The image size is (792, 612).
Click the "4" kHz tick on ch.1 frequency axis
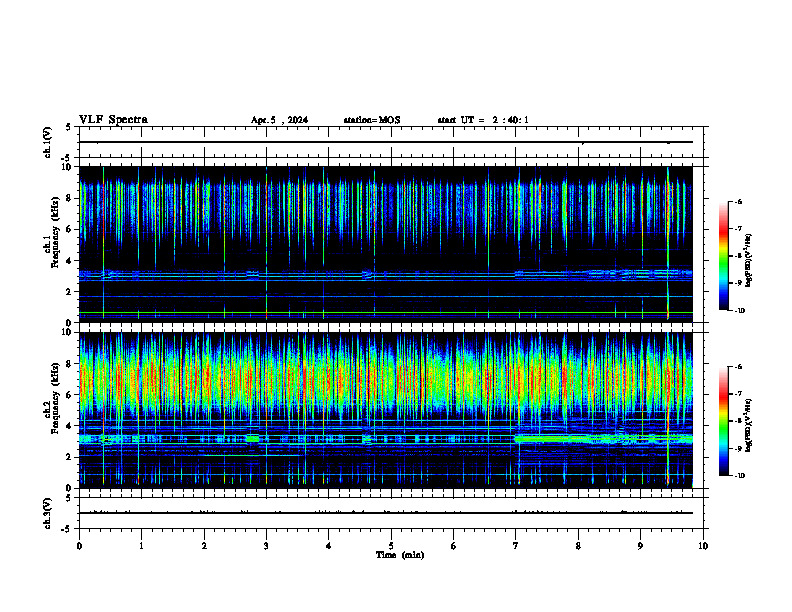[69, 261]
